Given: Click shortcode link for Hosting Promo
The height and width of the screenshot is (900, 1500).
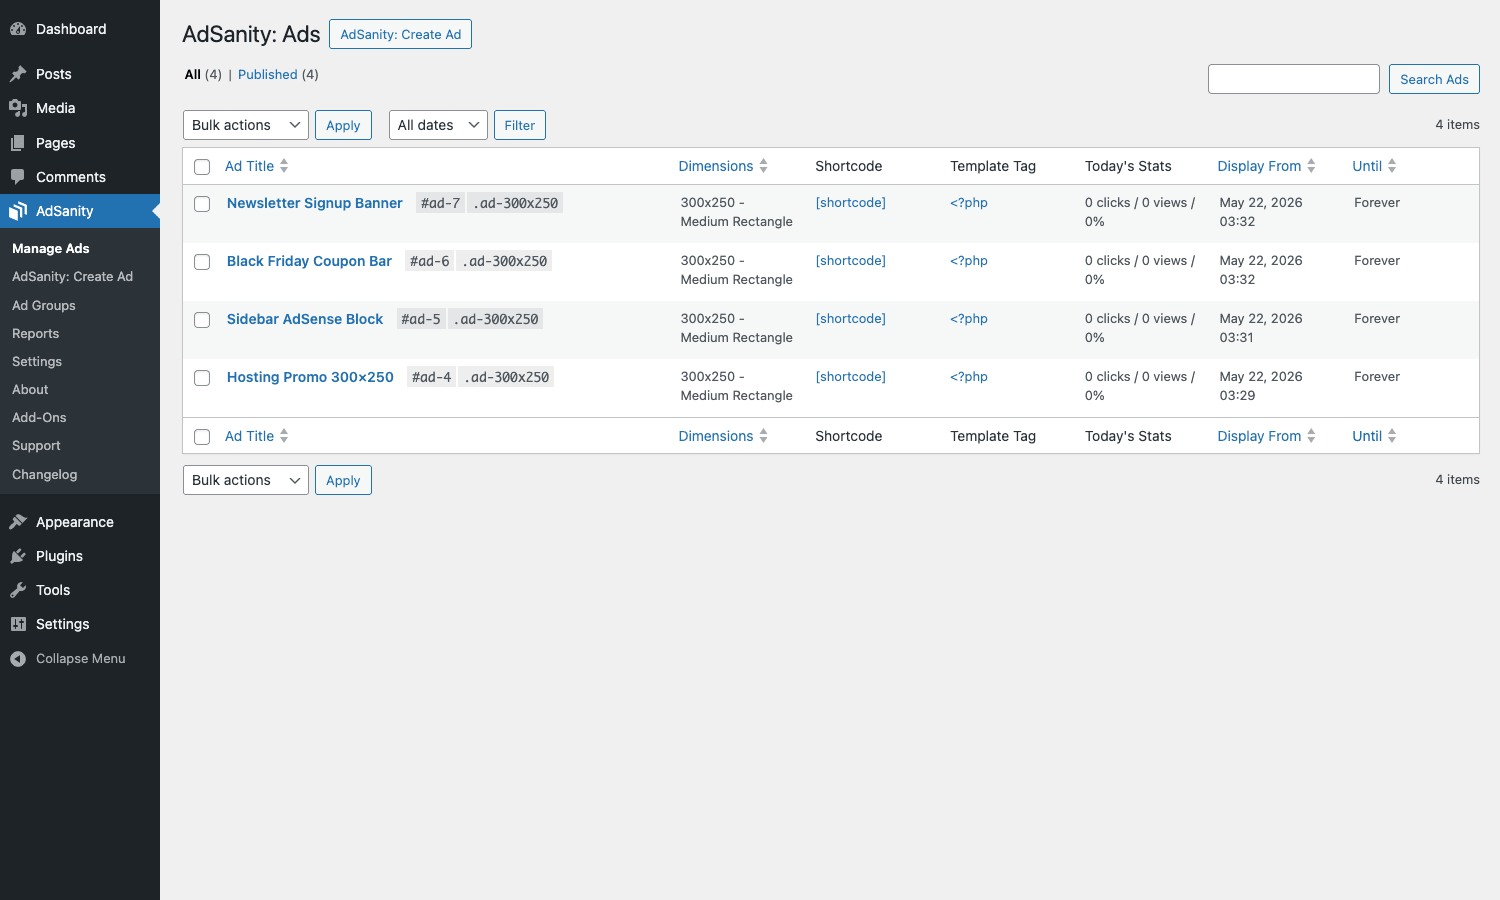Looking at the screenshot, I should (x=851, y=376).
